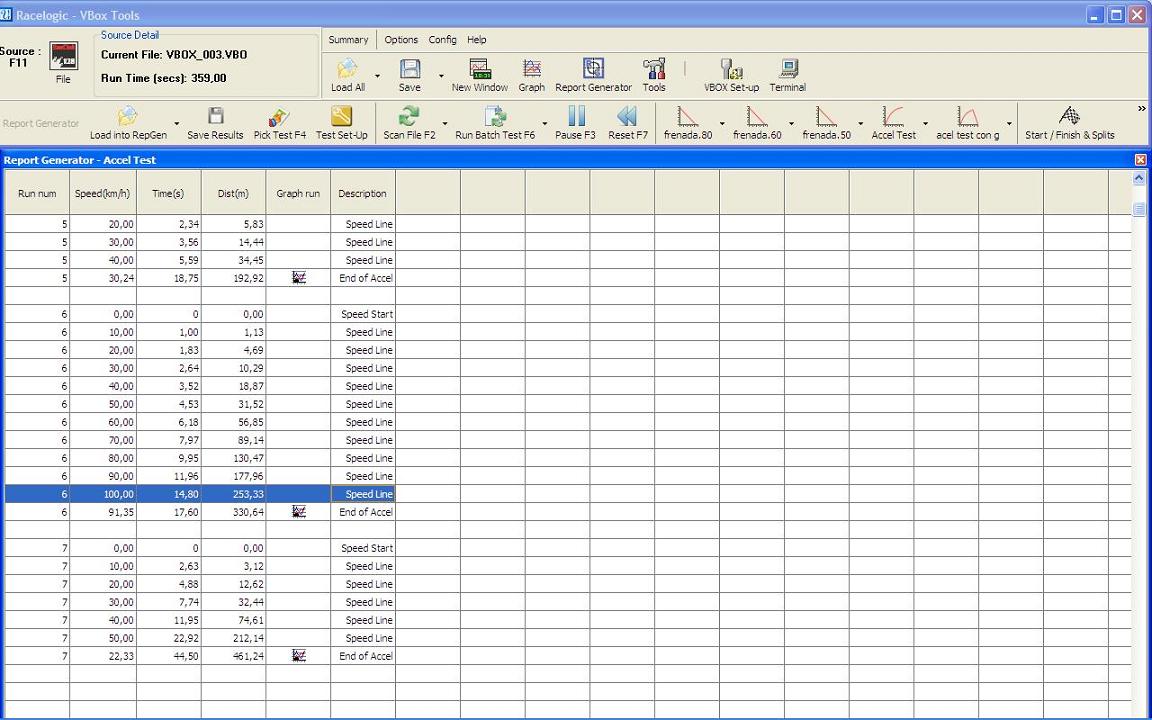Click the run 7 graph run icon

pos(298,655)
